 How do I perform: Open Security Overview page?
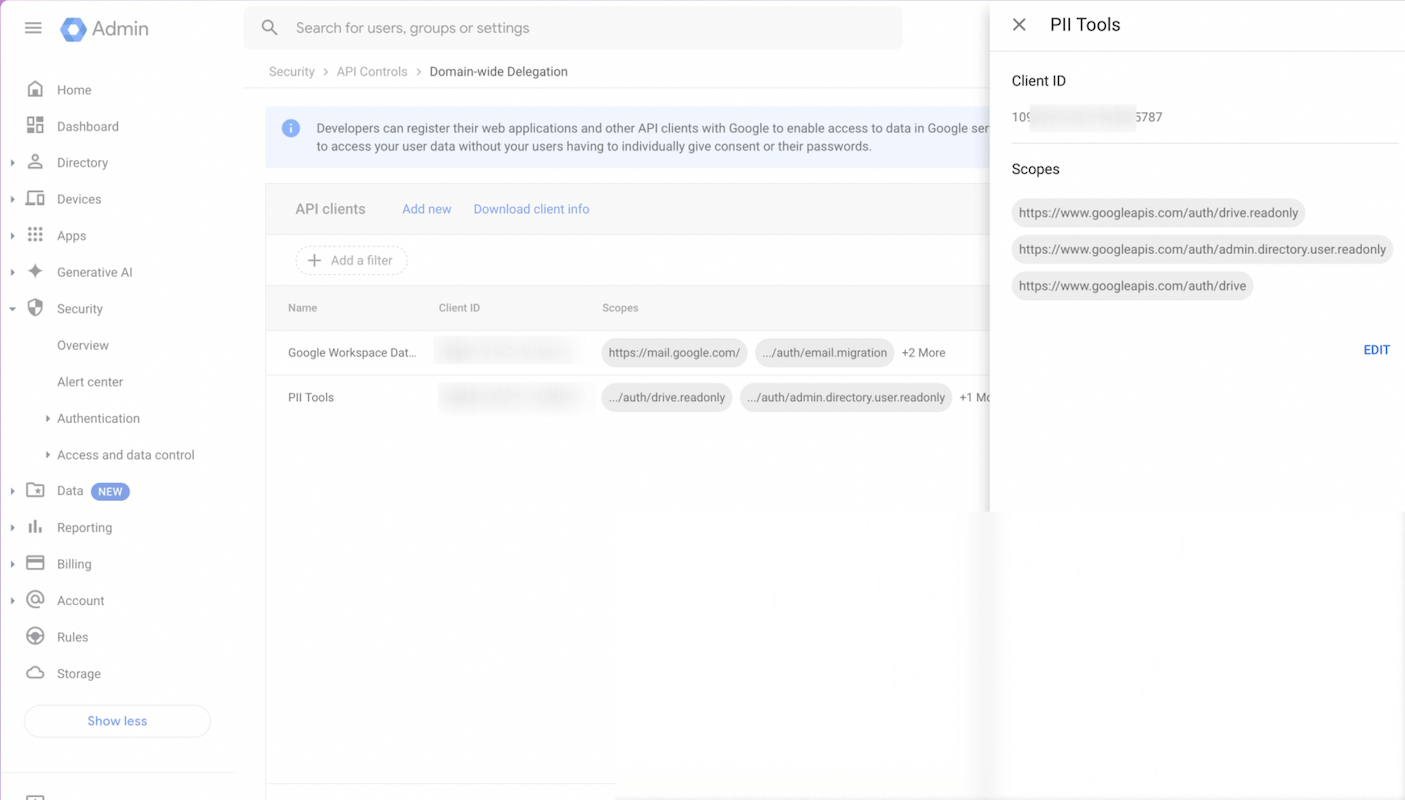pyautogui.click(x=83, y=345)
